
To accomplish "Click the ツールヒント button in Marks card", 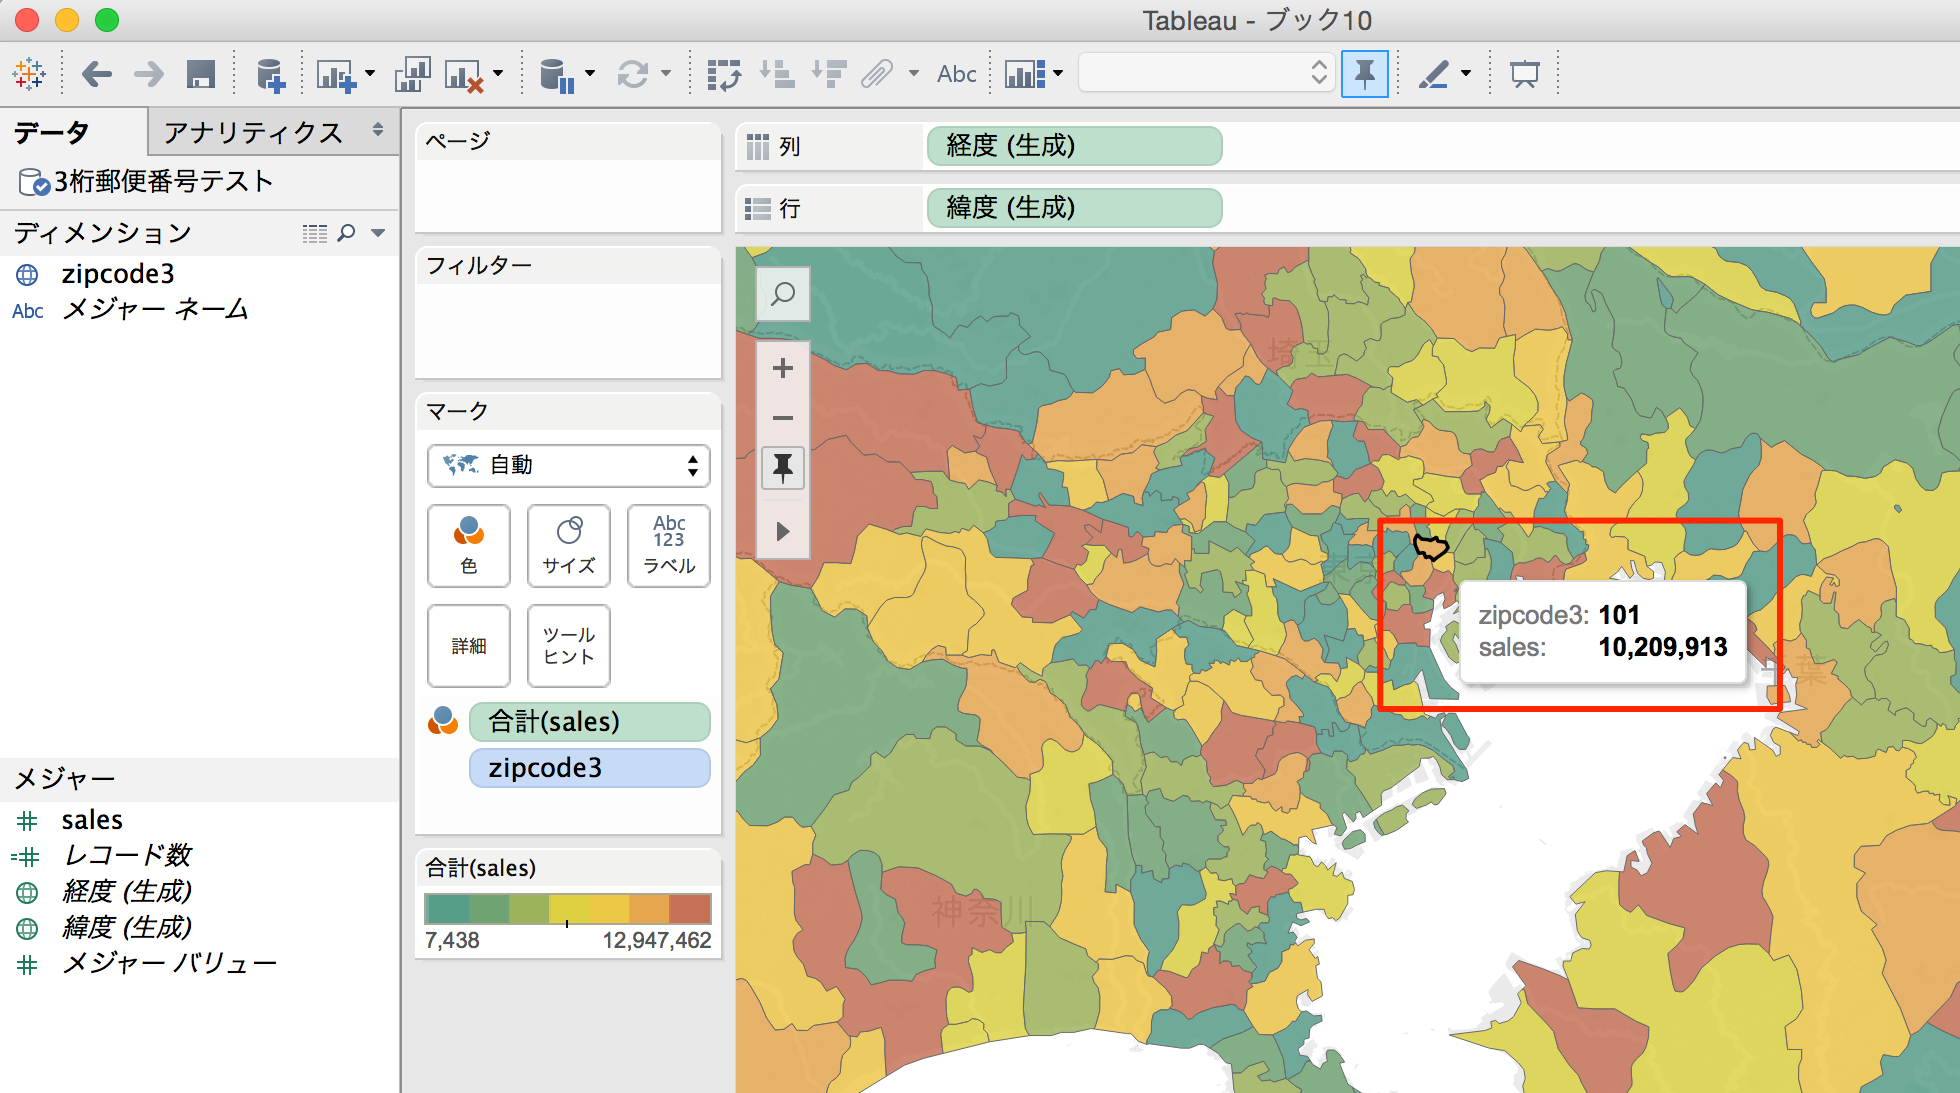I will 568,645.
